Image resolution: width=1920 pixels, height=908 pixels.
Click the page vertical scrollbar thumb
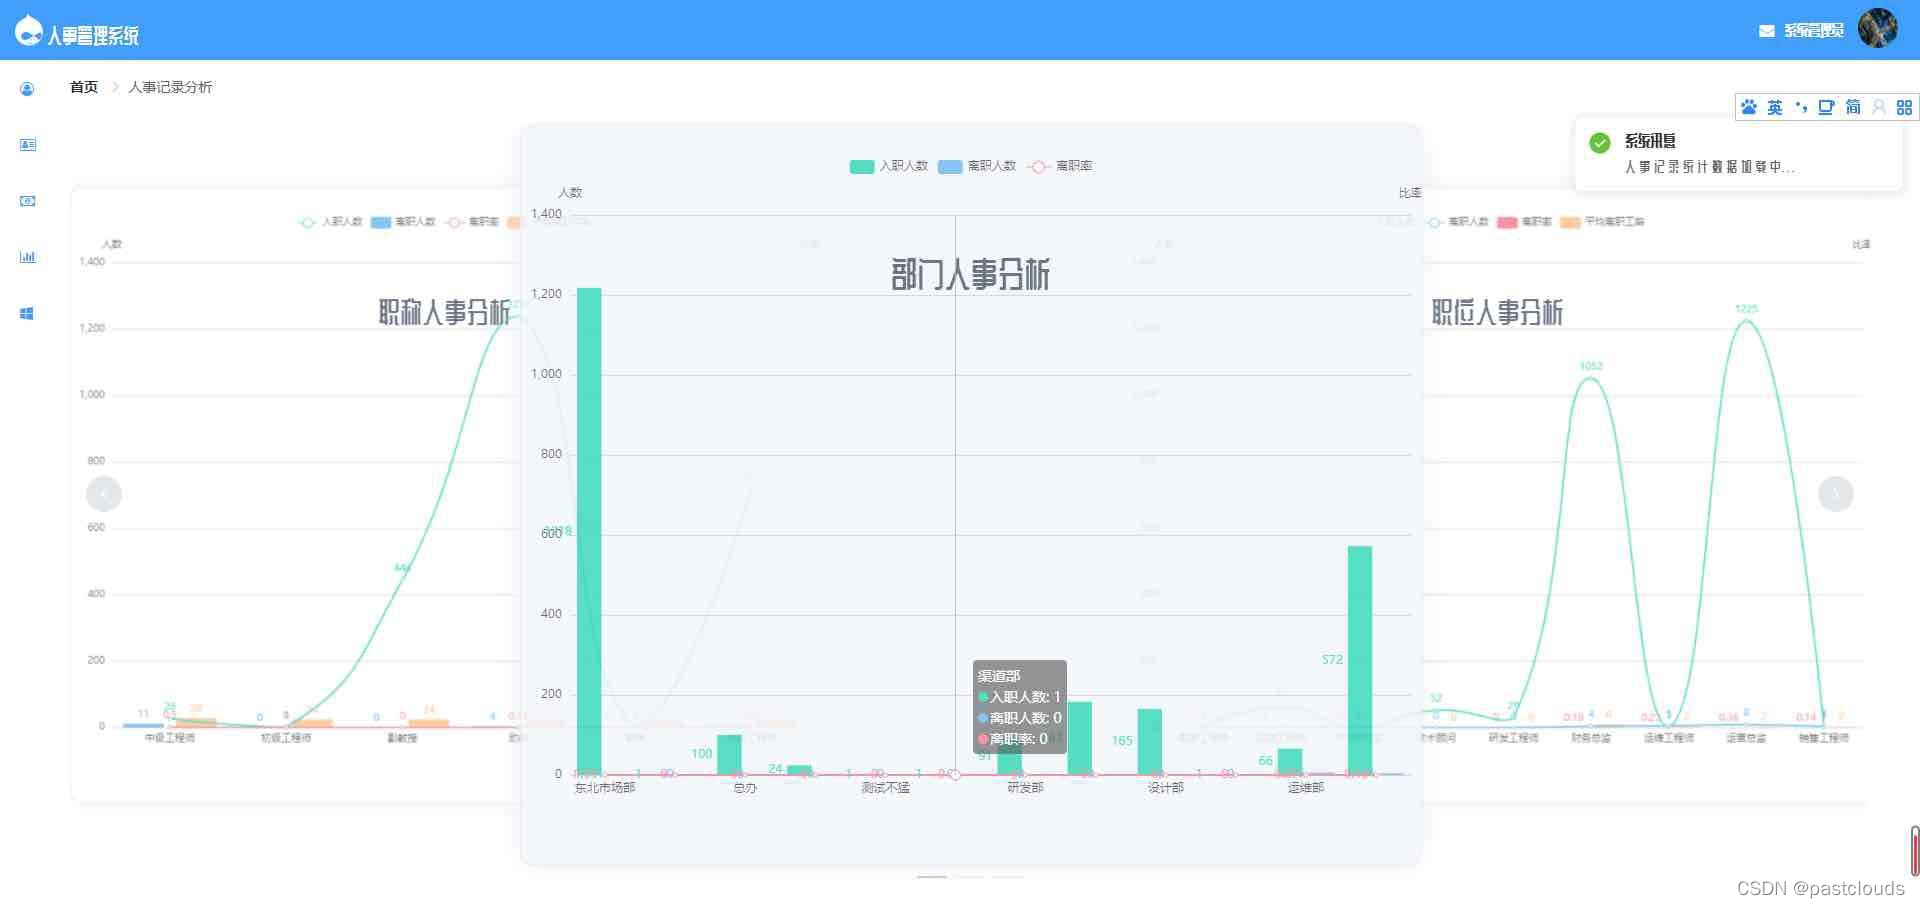[x=1915, y=851]
